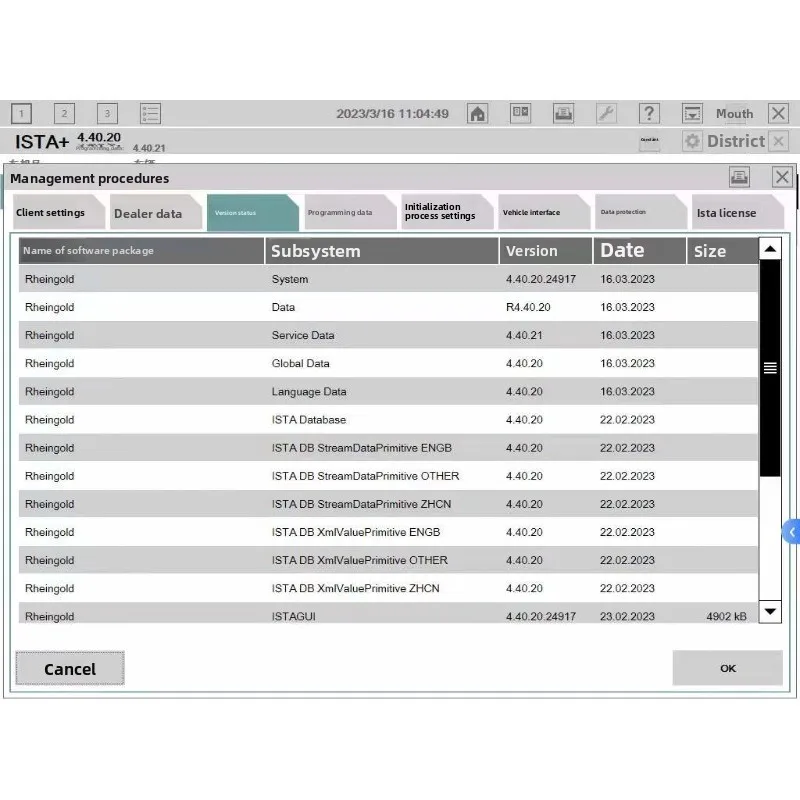Open the operations list icon
The image size is (800, 800).
tap(151, 113)
